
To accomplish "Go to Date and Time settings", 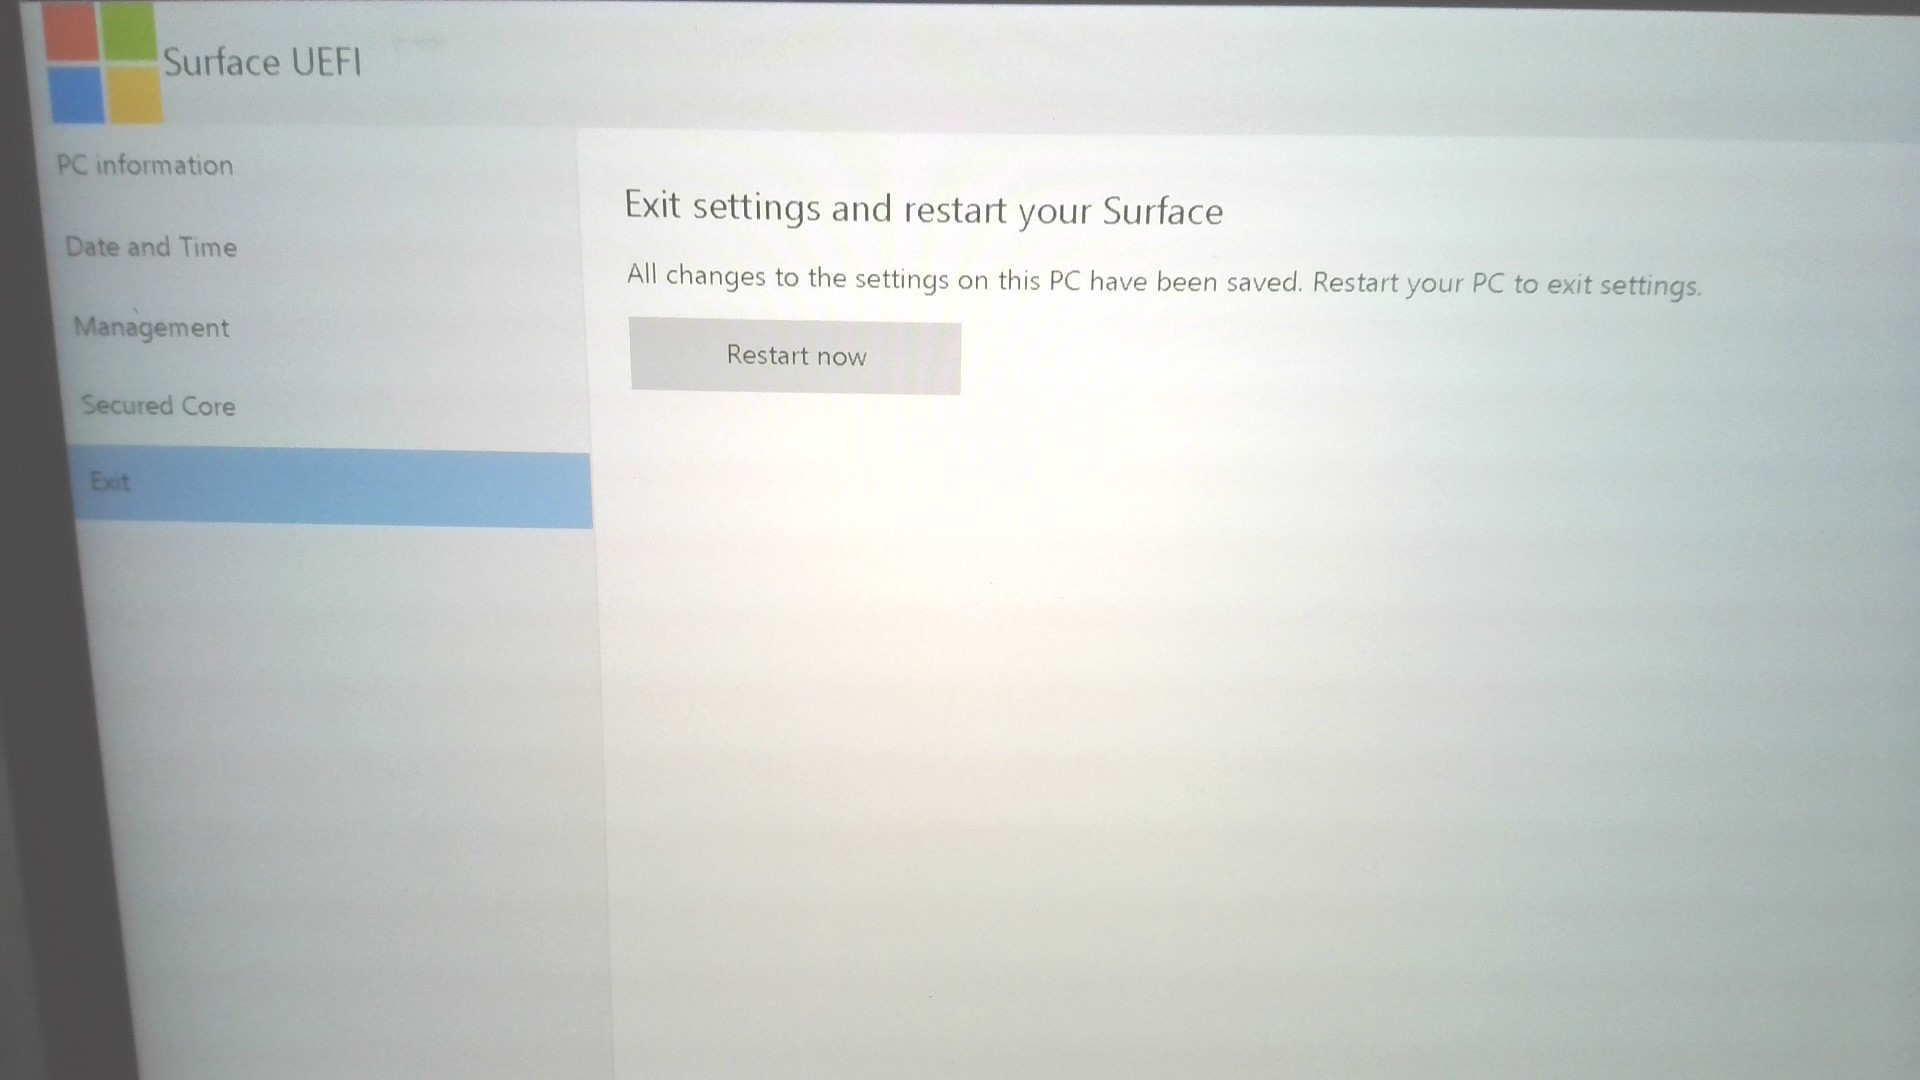I will point(151,247).
